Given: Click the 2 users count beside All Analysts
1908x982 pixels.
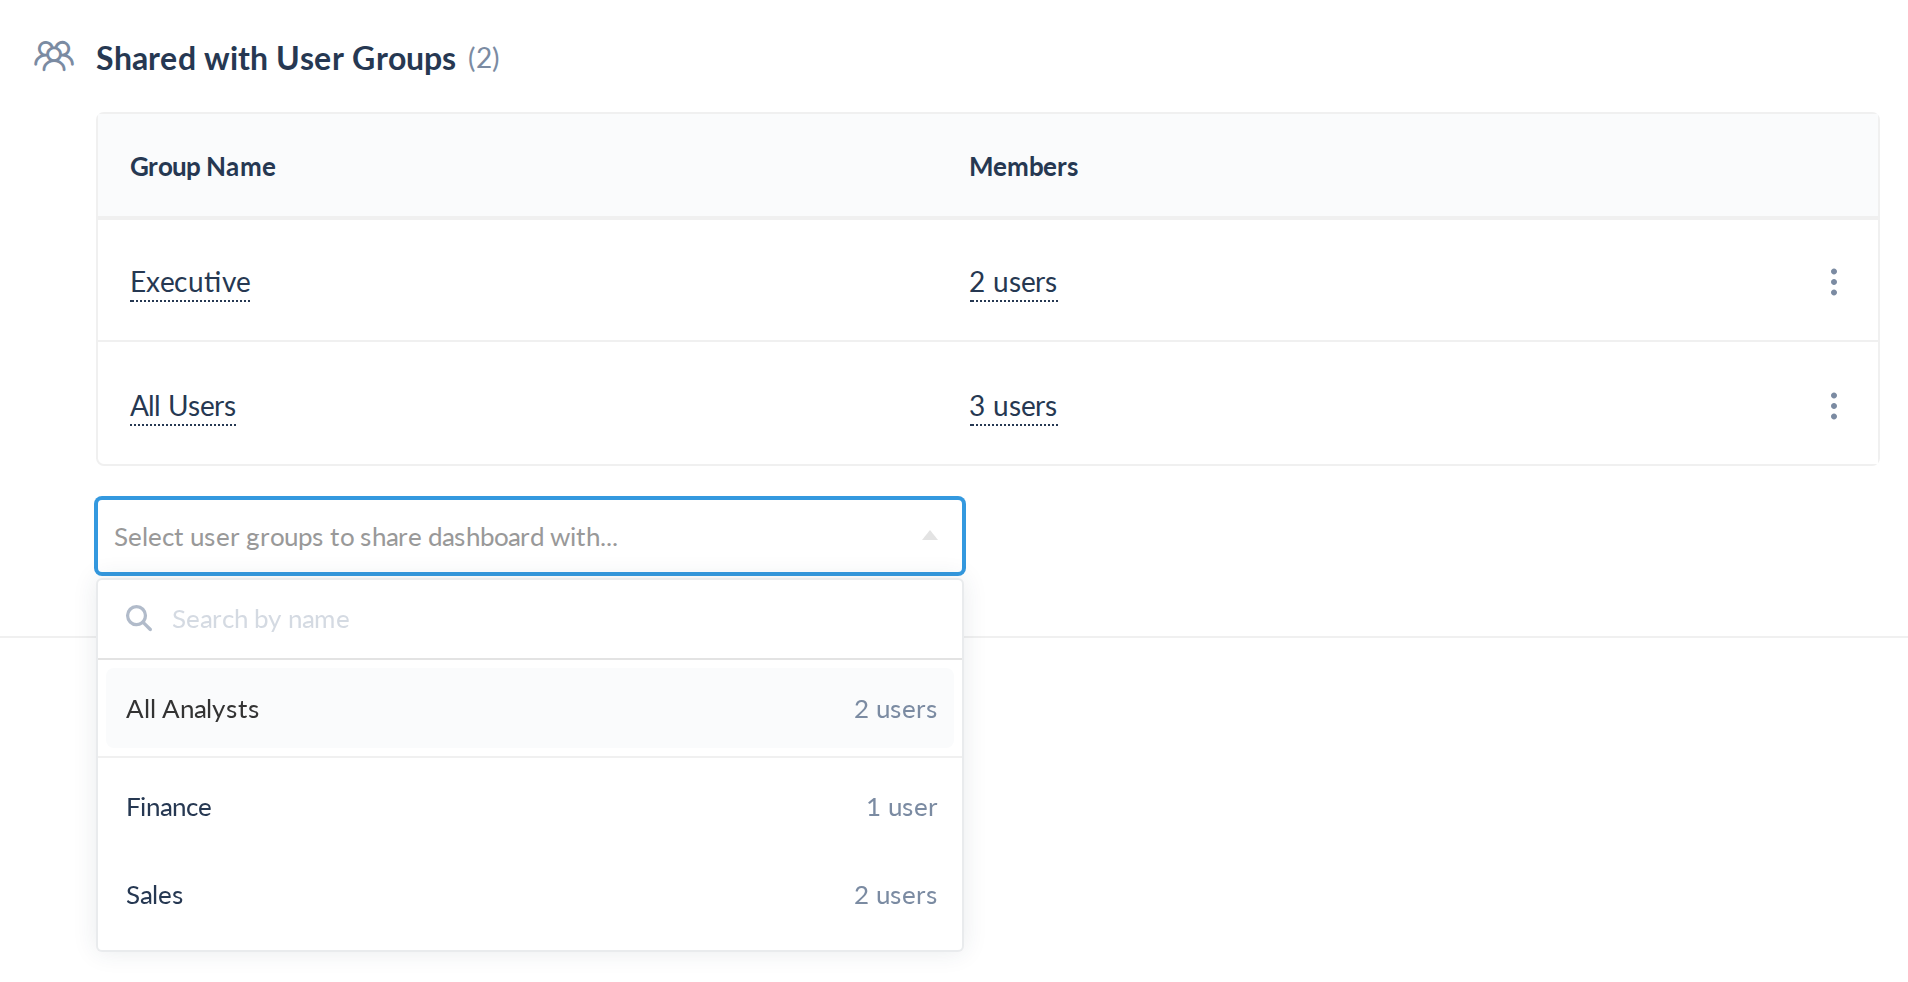Looking at the screenshot, I should tap(896, 709).
